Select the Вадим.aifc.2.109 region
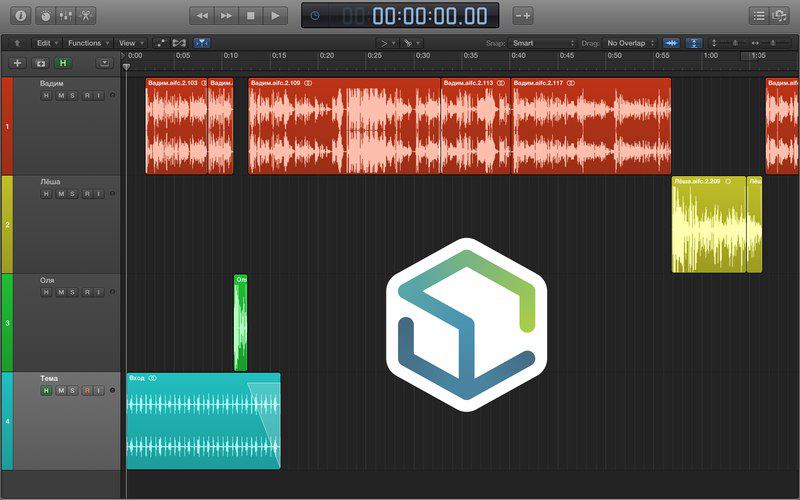This screenshot has height=500, width=800. [344, 126]
